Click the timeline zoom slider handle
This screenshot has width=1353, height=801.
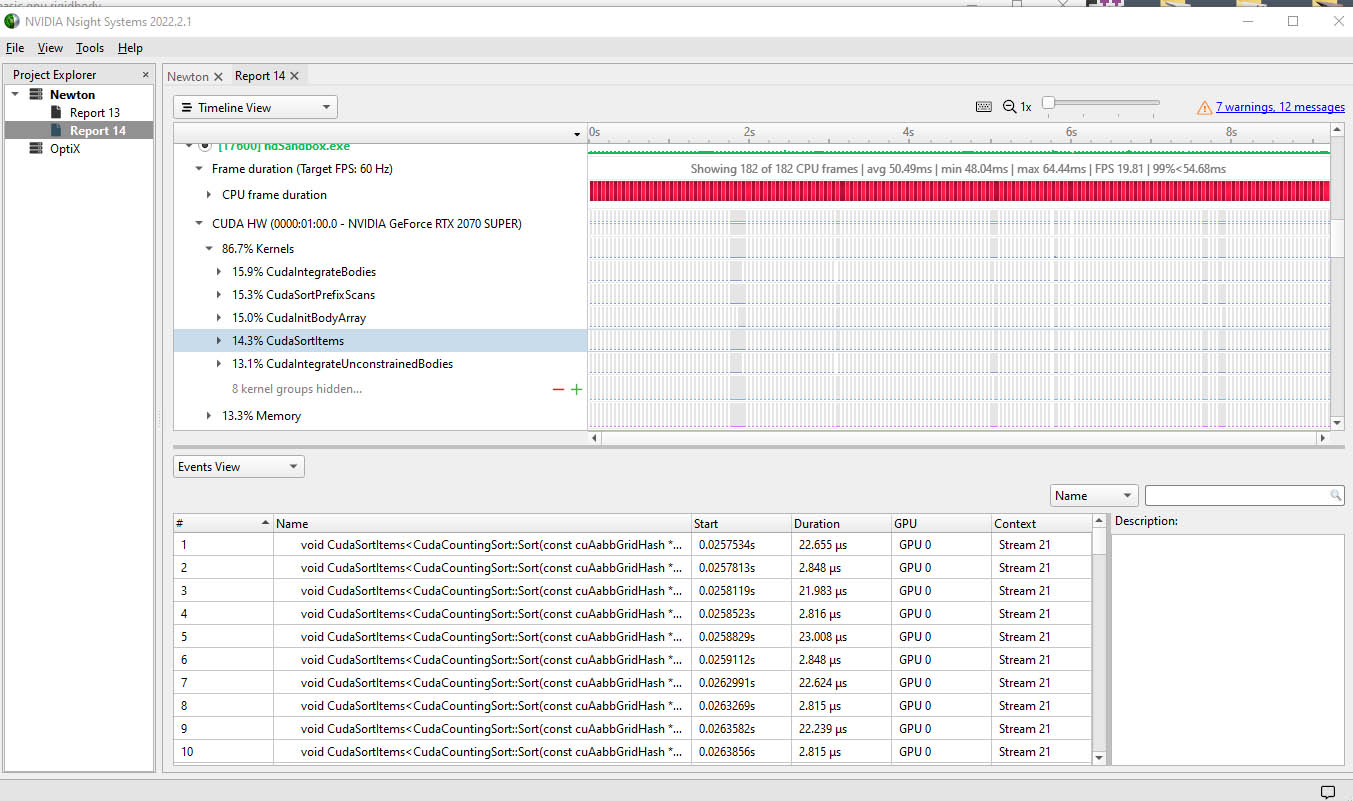point(1047,103)
